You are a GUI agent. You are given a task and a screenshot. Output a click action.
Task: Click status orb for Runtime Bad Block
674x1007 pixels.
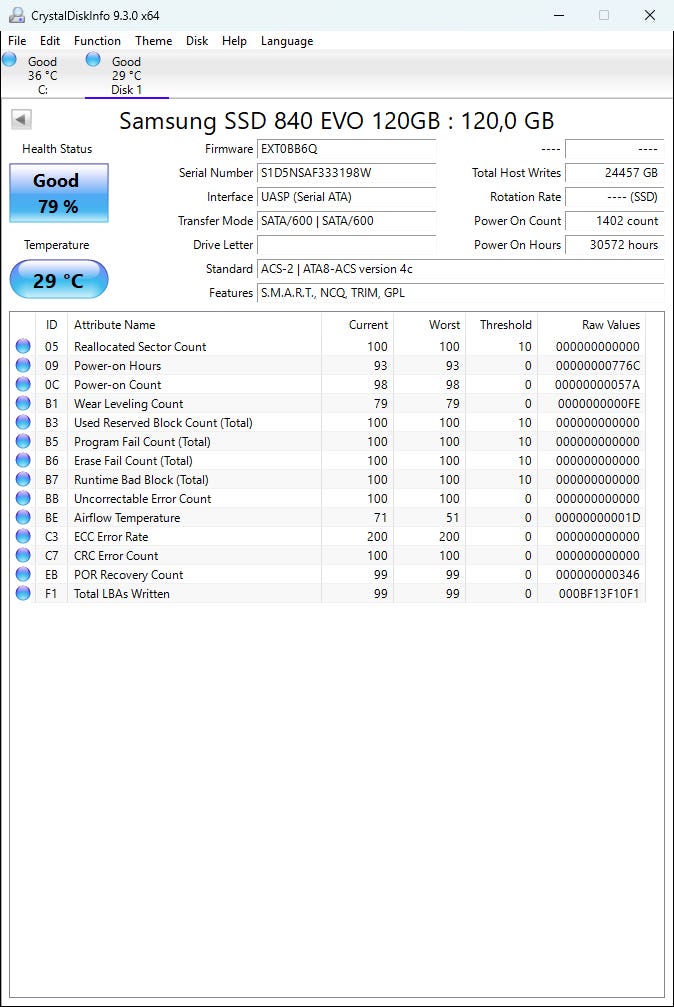[23, 479]
